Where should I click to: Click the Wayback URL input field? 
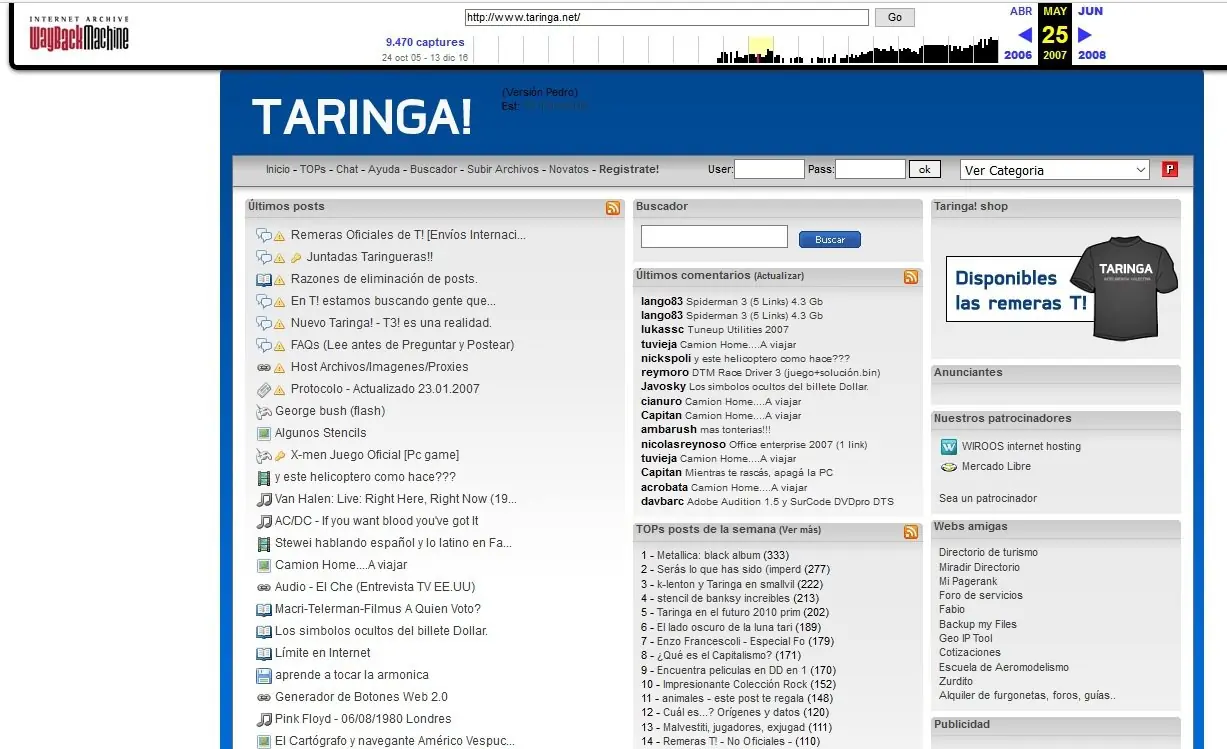(667, 17)
